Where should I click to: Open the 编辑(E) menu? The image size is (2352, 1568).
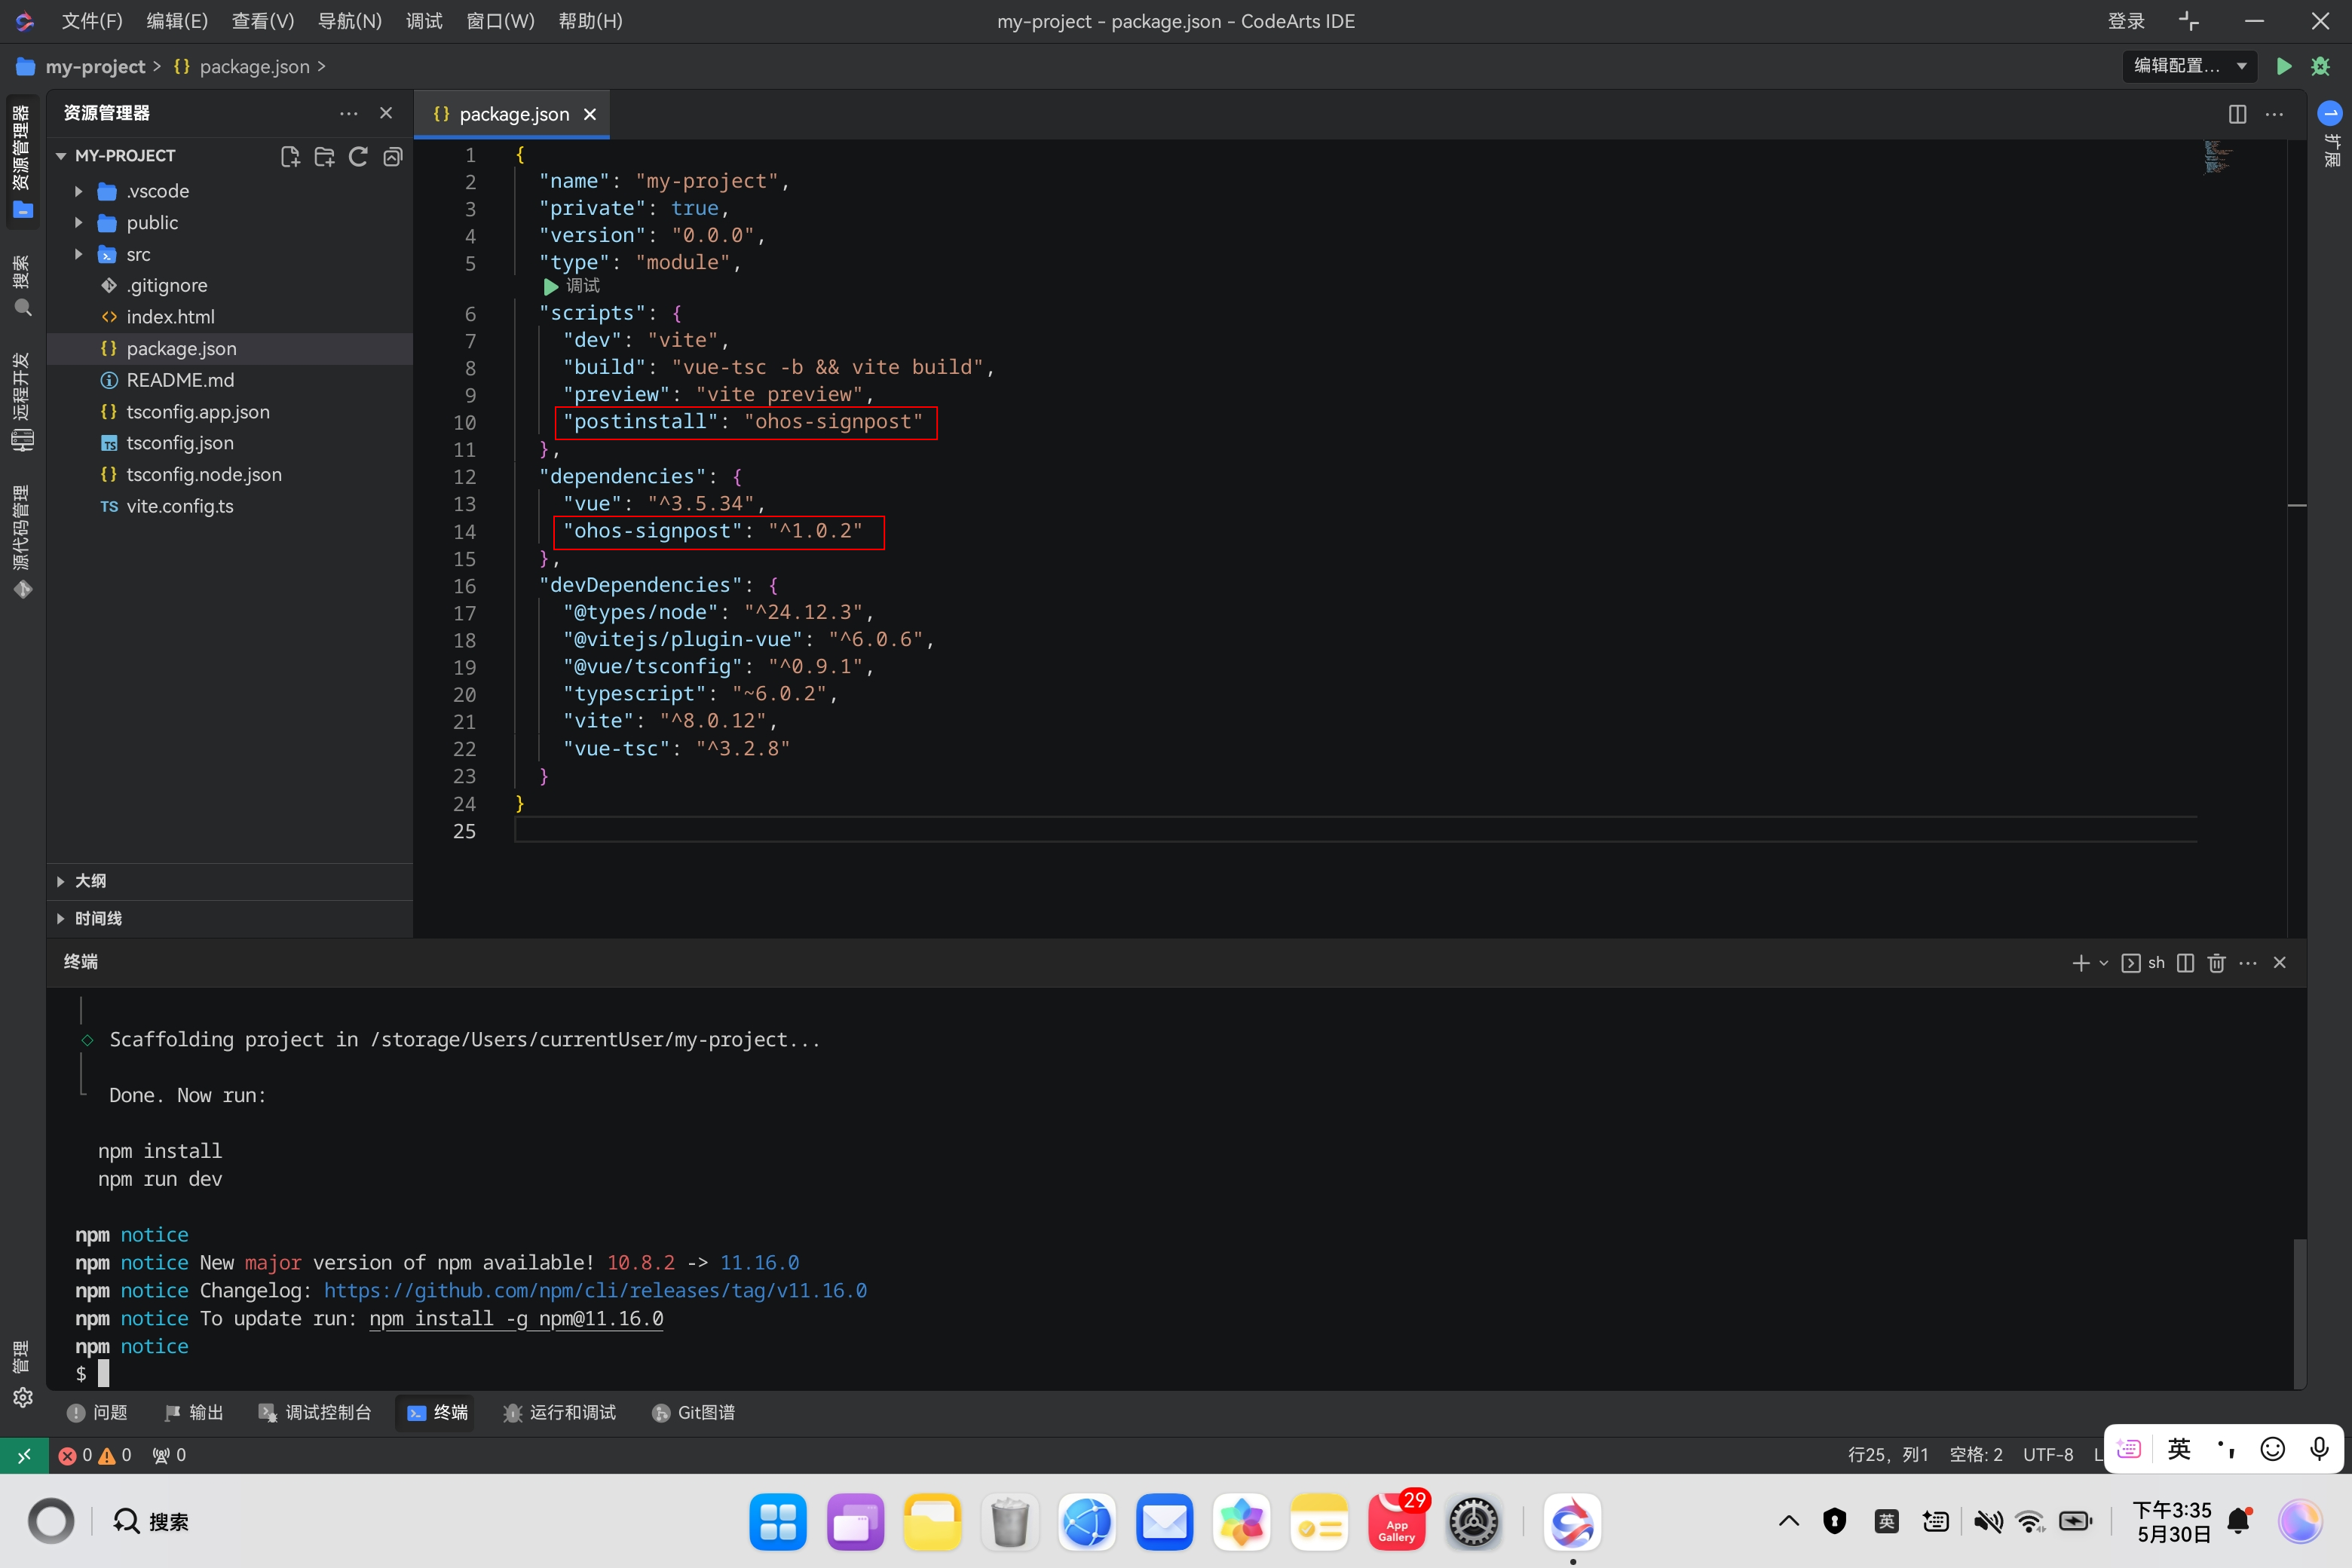177,21
